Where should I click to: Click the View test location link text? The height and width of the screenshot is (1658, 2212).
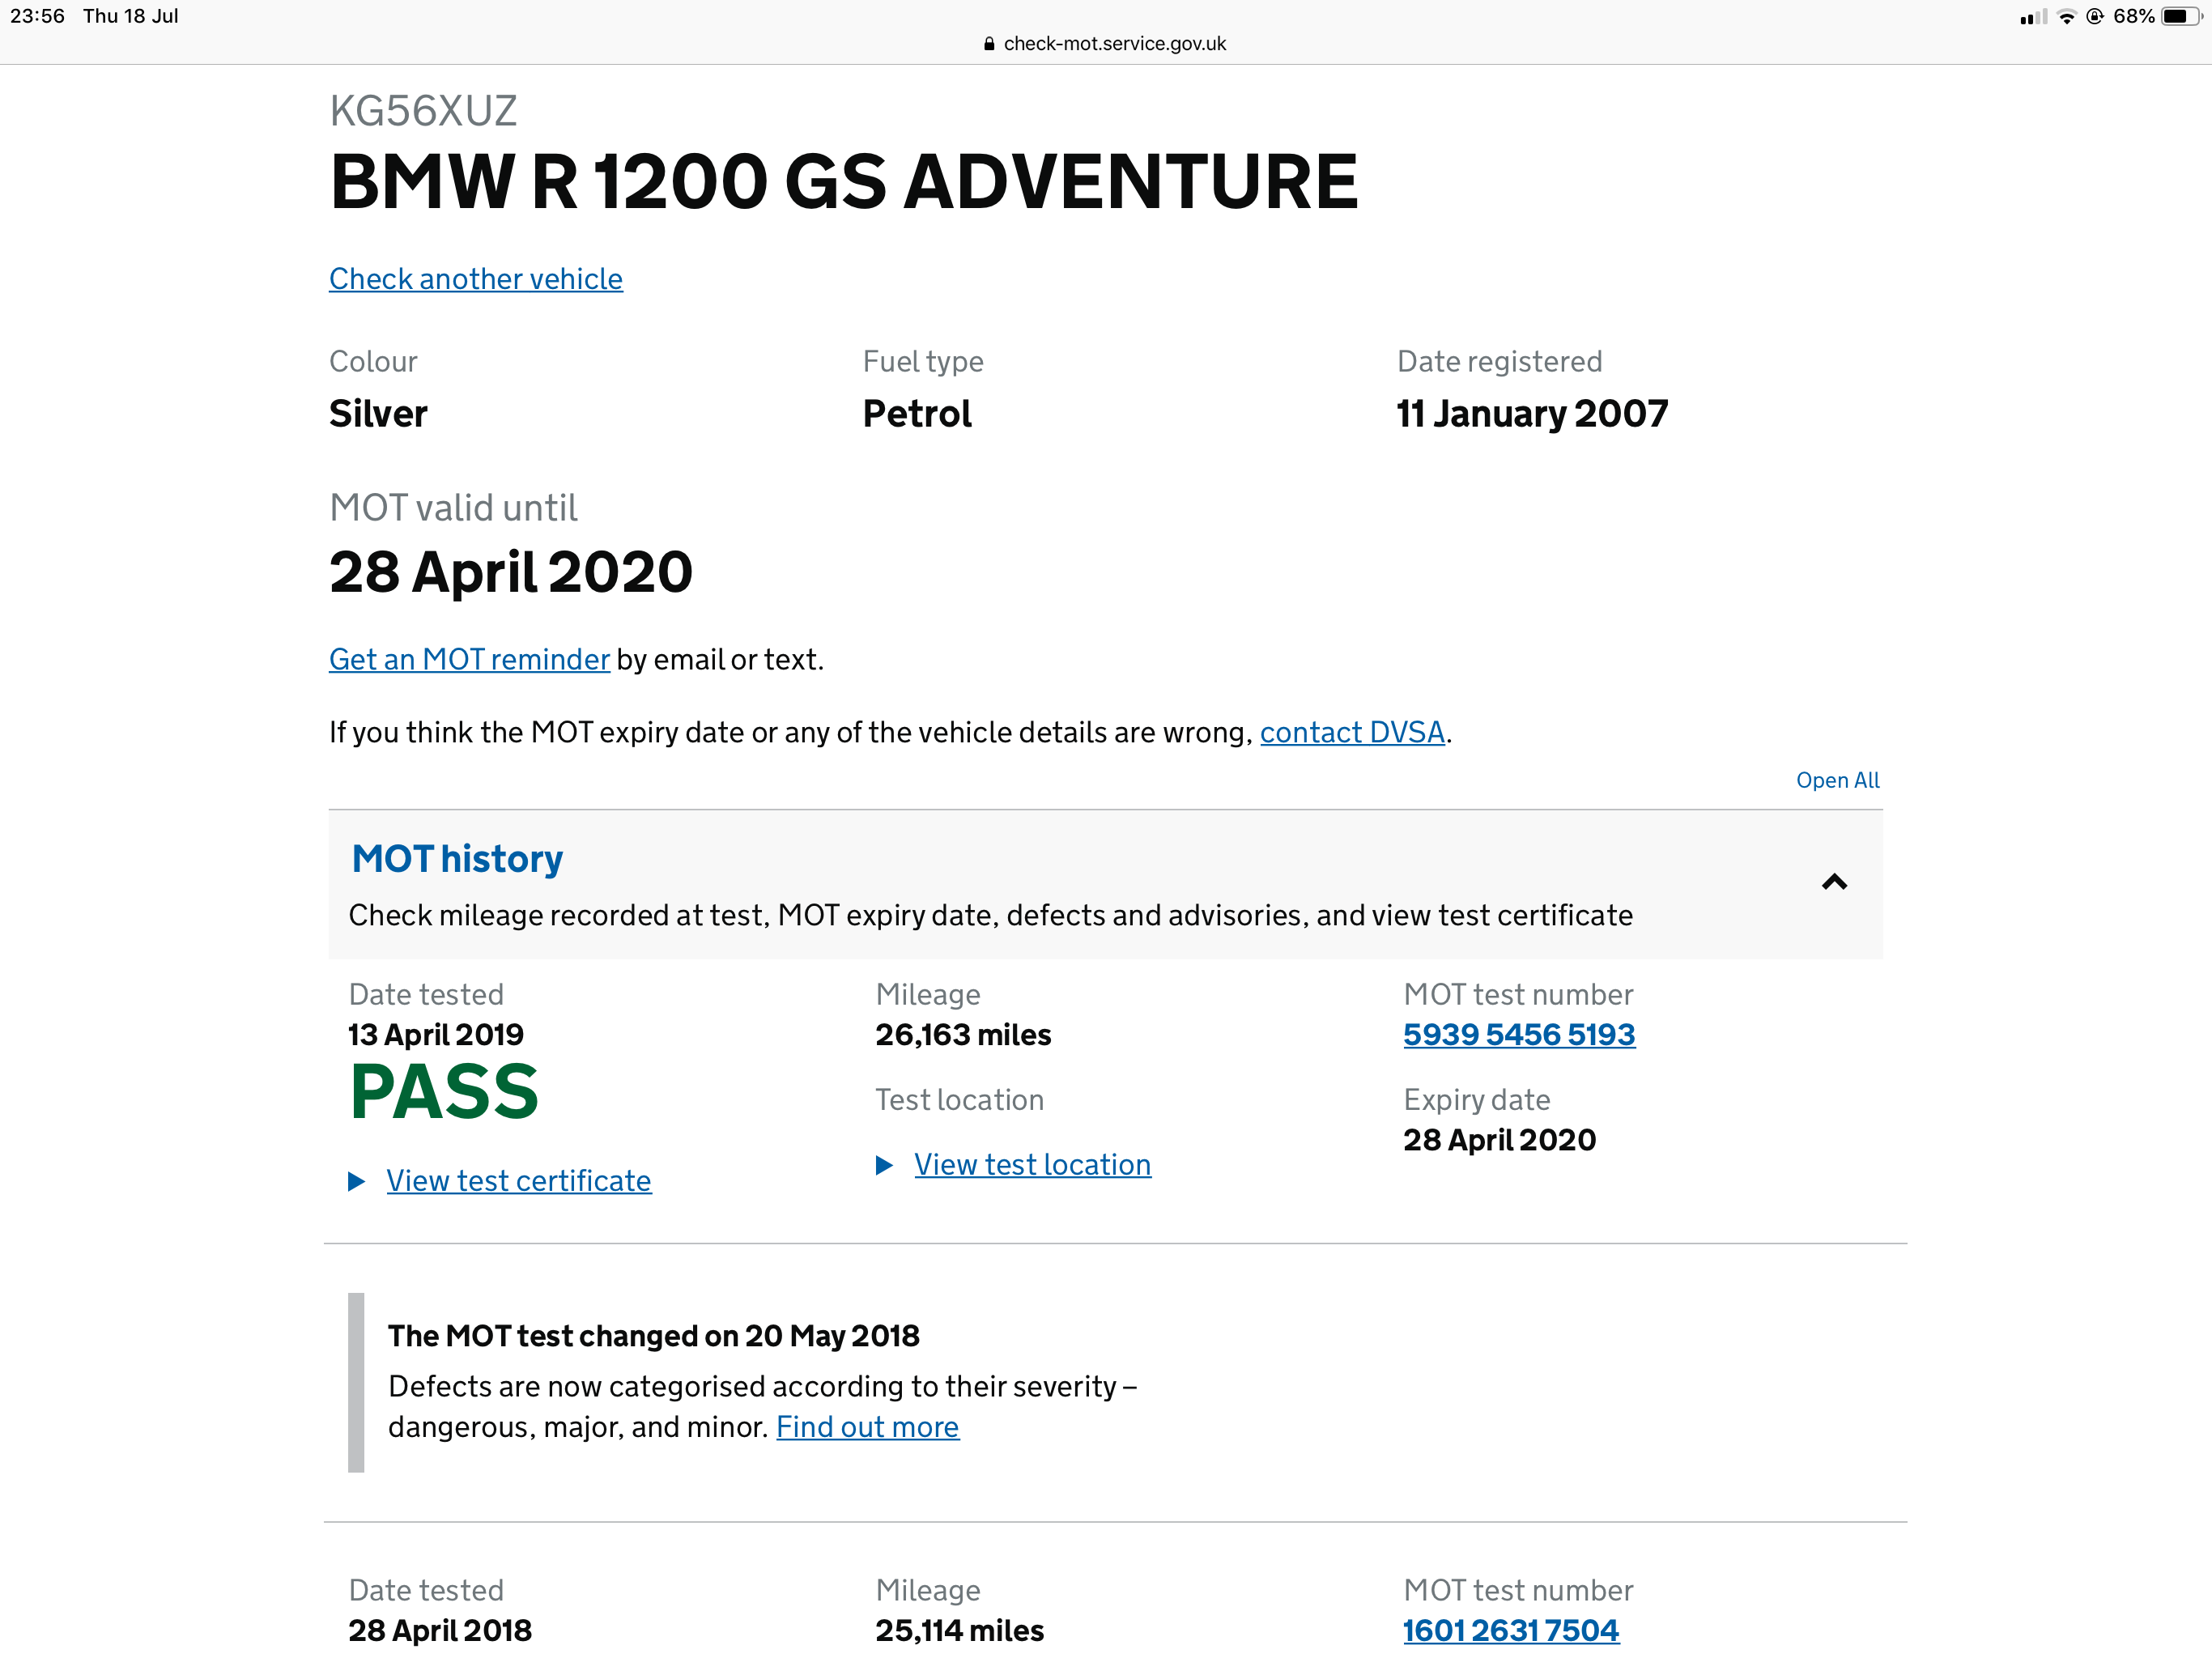(1032, 1165)
